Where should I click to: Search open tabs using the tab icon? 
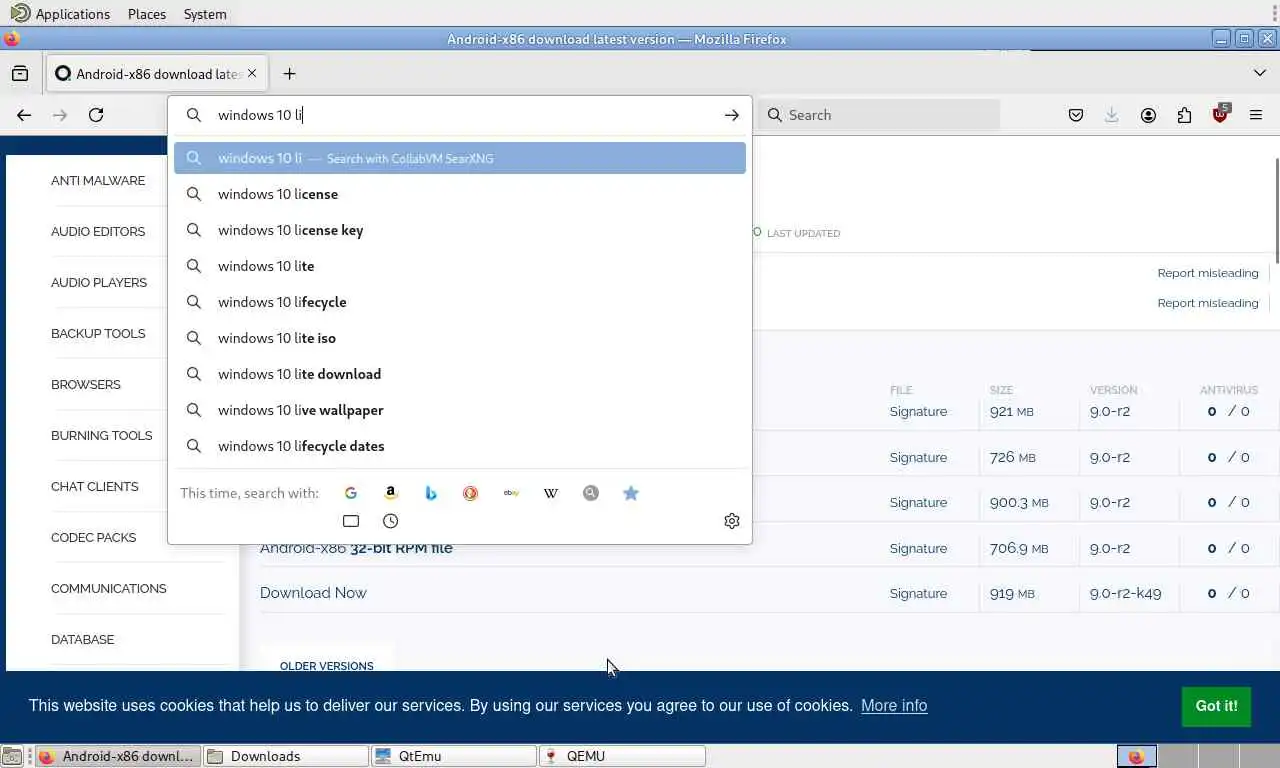pos(351,521)
